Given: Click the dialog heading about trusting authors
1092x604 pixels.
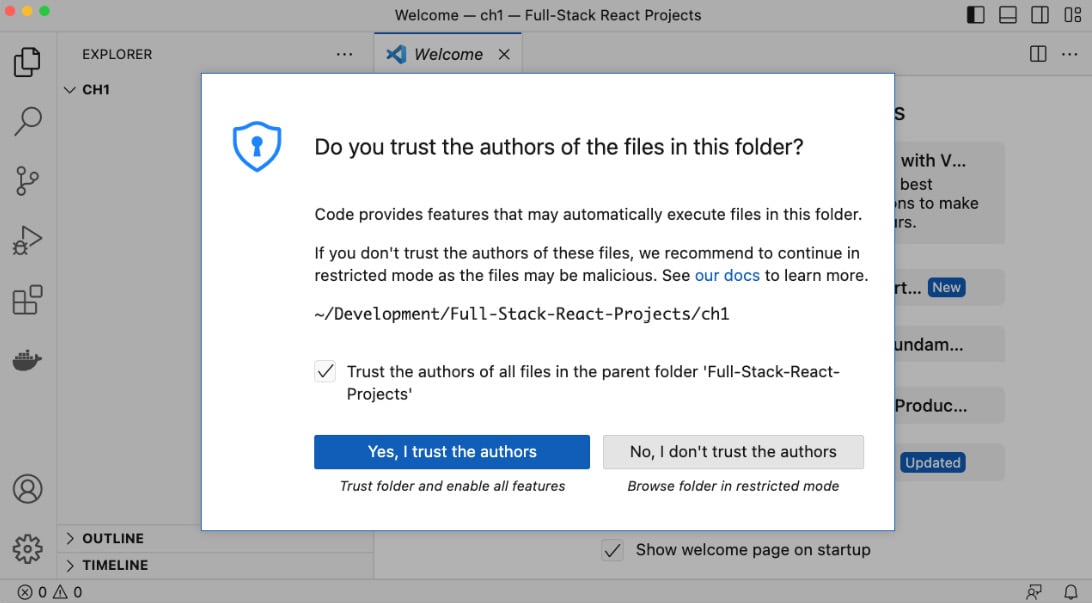Looking at the screenshot, I should pyautogui.click(x=559, y=147).
